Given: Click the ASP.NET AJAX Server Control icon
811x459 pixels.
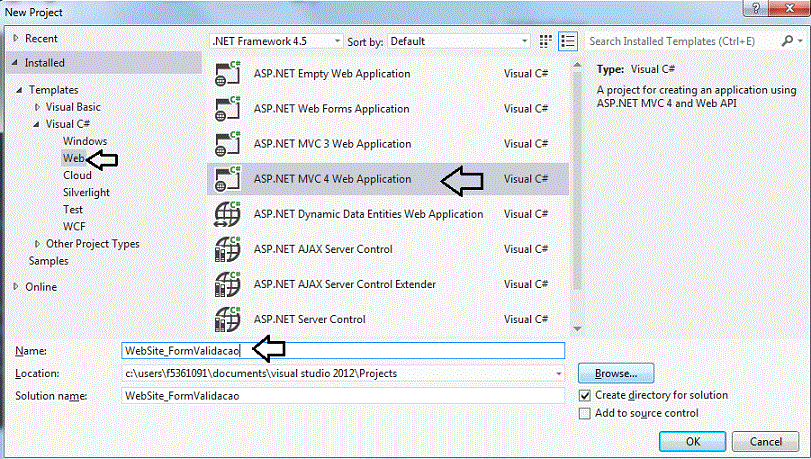Looking at the screenshot, I should pos(228,249).
